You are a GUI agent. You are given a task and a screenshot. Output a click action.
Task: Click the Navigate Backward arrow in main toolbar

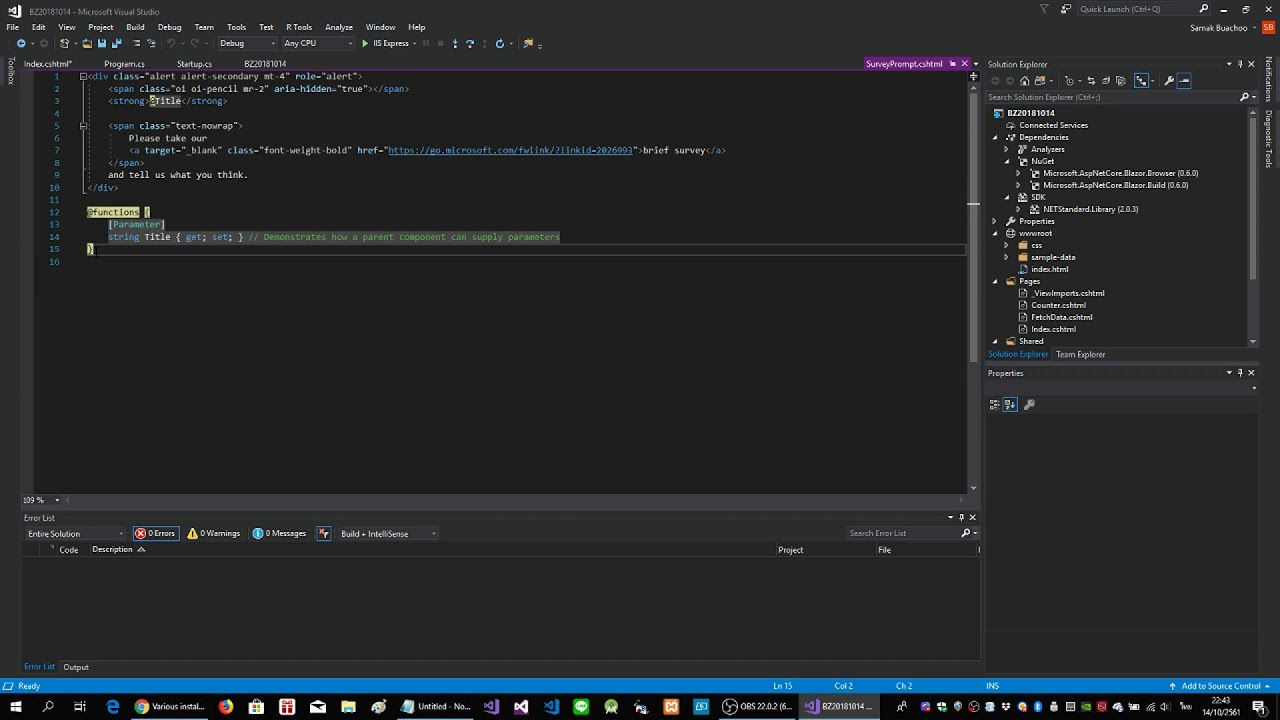[x=21, y=43]
